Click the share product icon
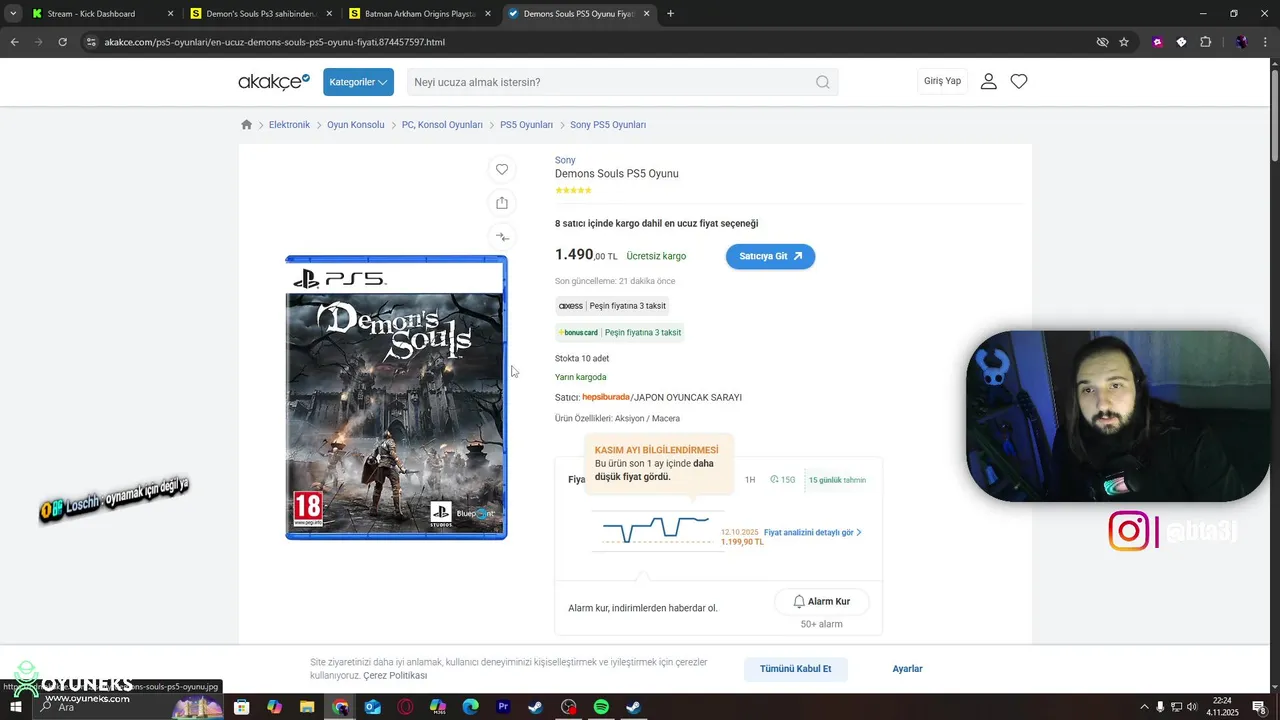The width and height of the screenshot is (1280, 720). [x=502, y=203]
